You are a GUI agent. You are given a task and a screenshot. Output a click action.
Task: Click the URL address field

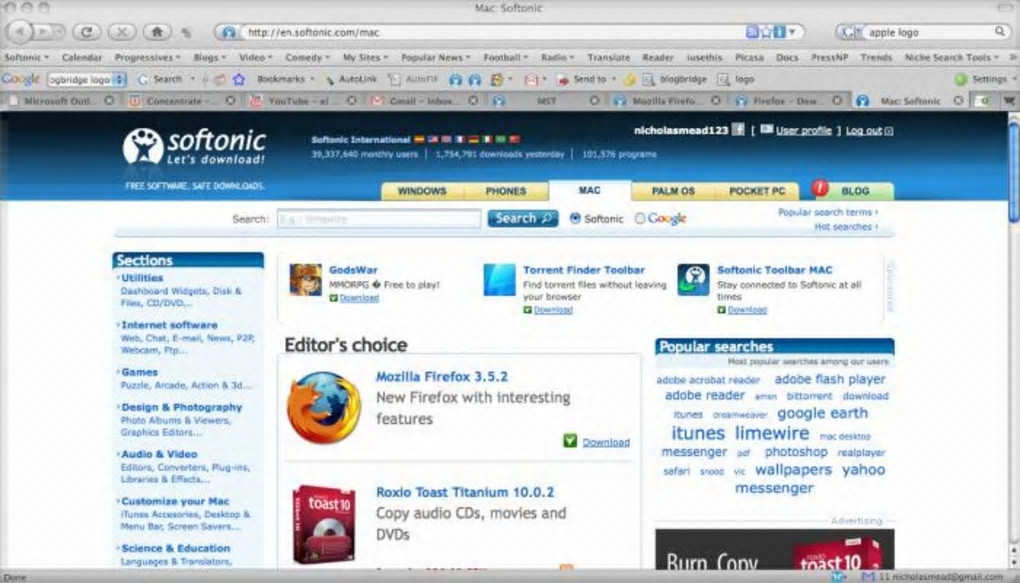[492, 32]
